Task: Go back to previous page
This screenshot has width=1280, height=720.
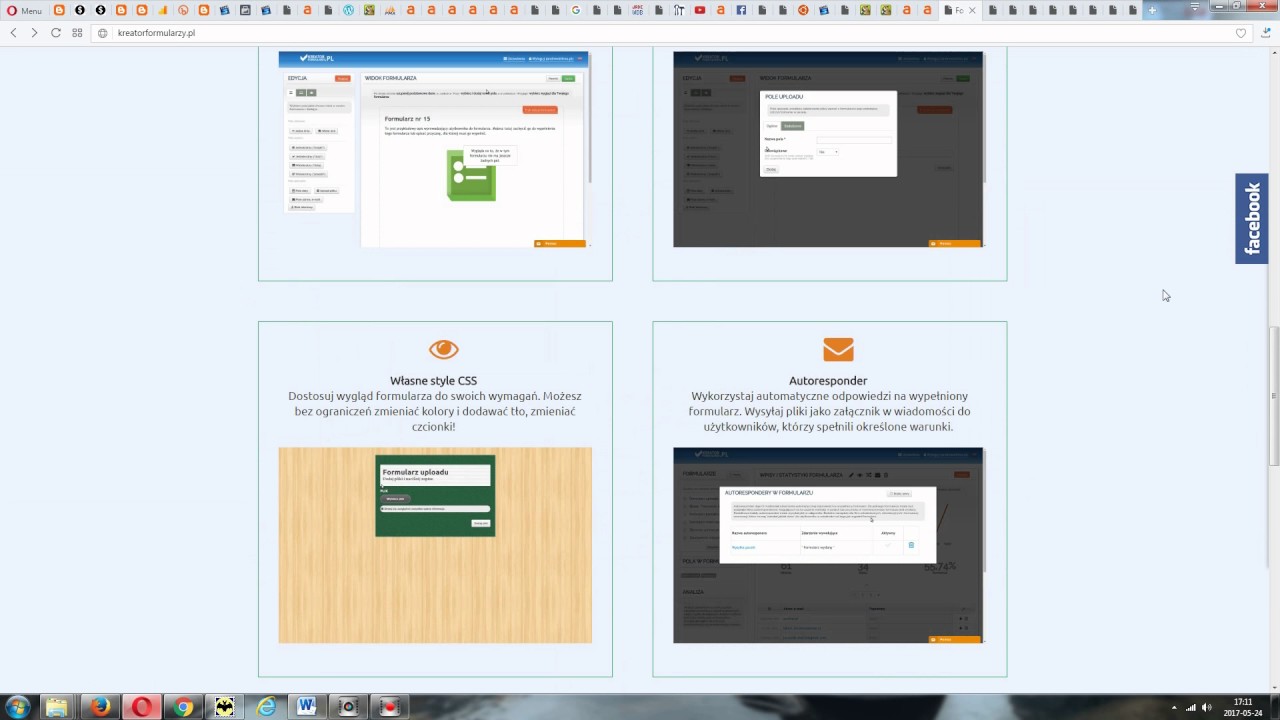Action: click(13, 33)
